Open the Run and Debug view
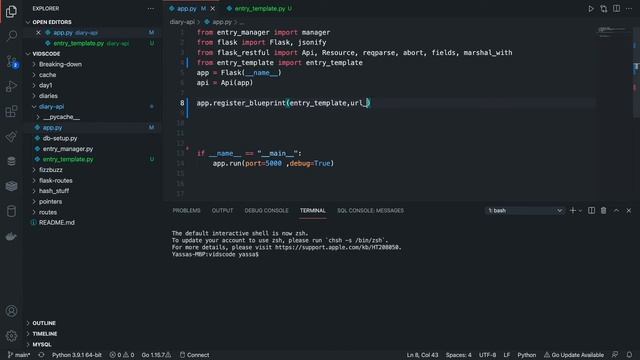The width and height of the screenshot is (640, 360). 11,86
